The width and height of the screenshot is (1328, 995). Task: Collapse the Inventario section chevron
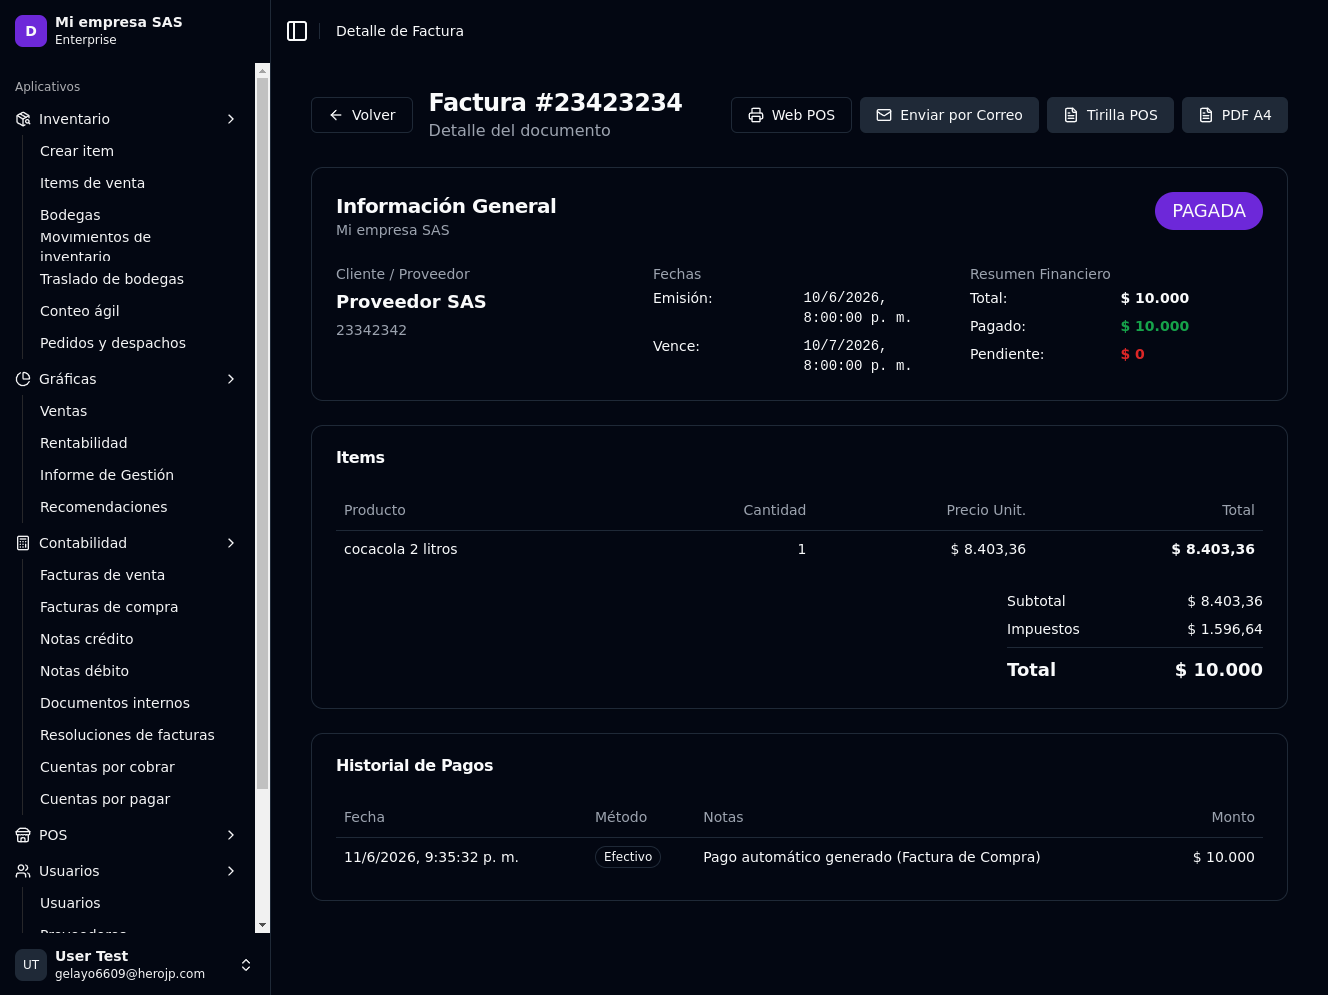pyautogui.click(x=231, y=119)
